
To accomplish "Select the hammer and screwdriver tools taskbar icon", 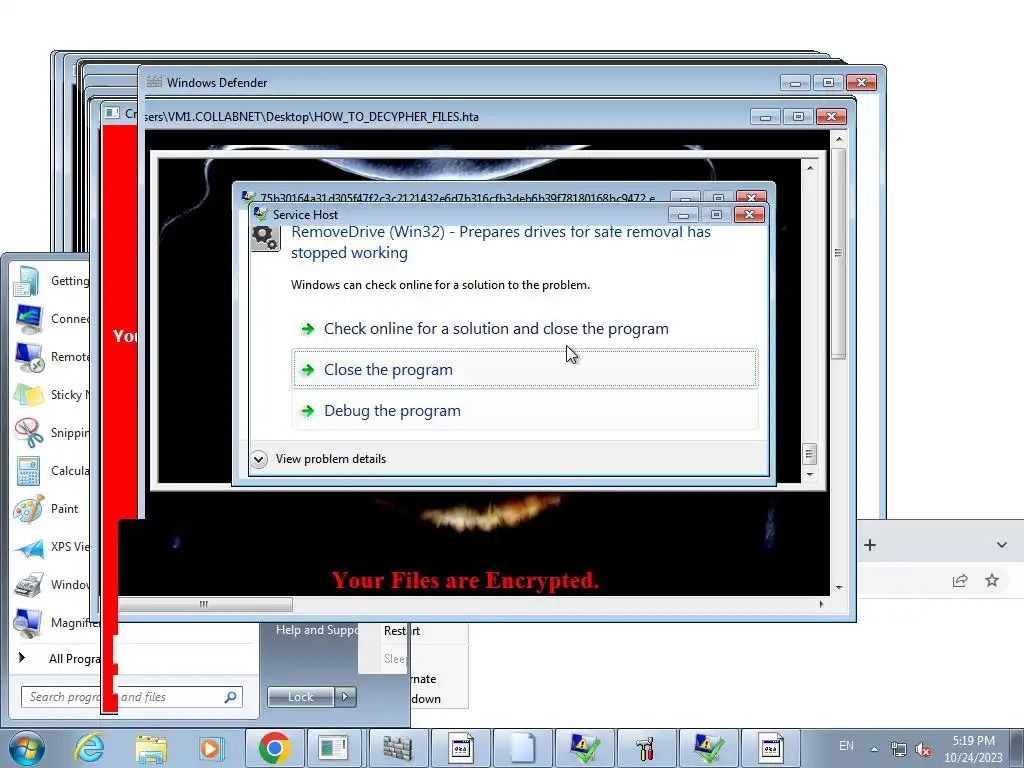I will (645, 748).
